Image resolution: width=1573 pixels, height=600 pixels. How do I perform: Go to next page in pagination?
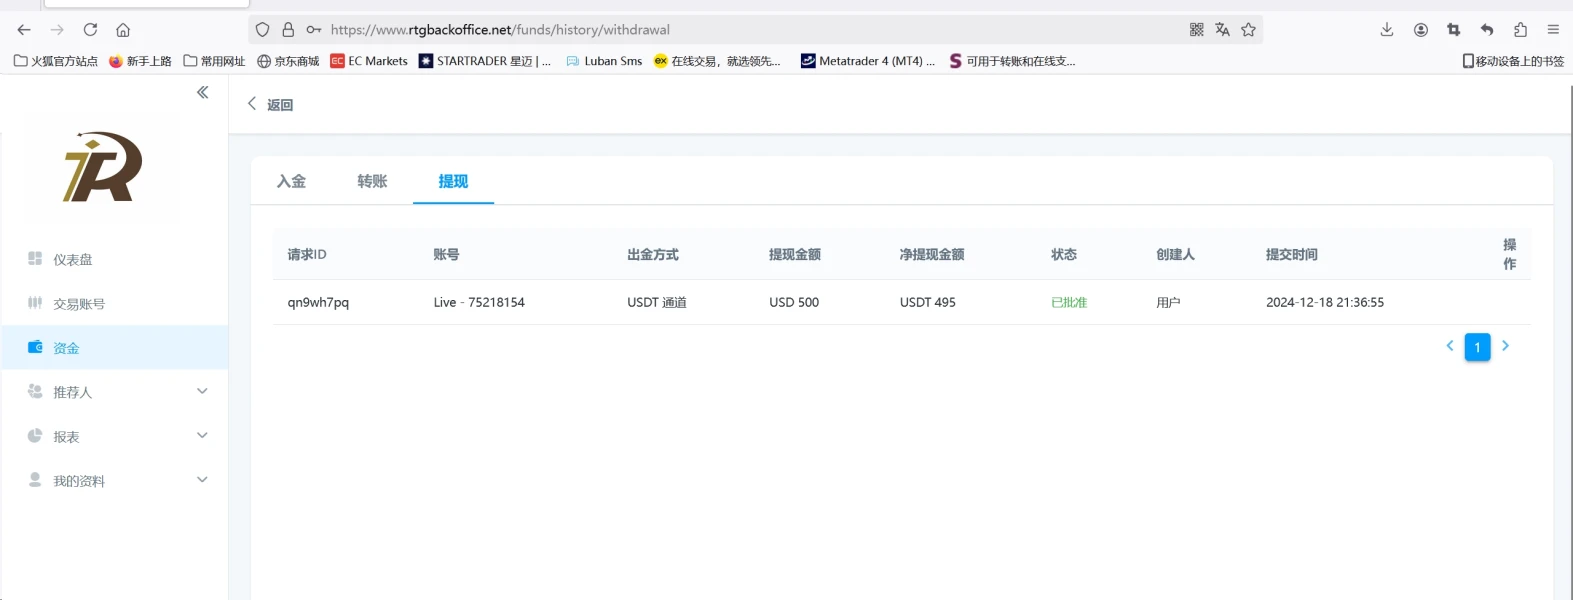(x=1505, y=346)
